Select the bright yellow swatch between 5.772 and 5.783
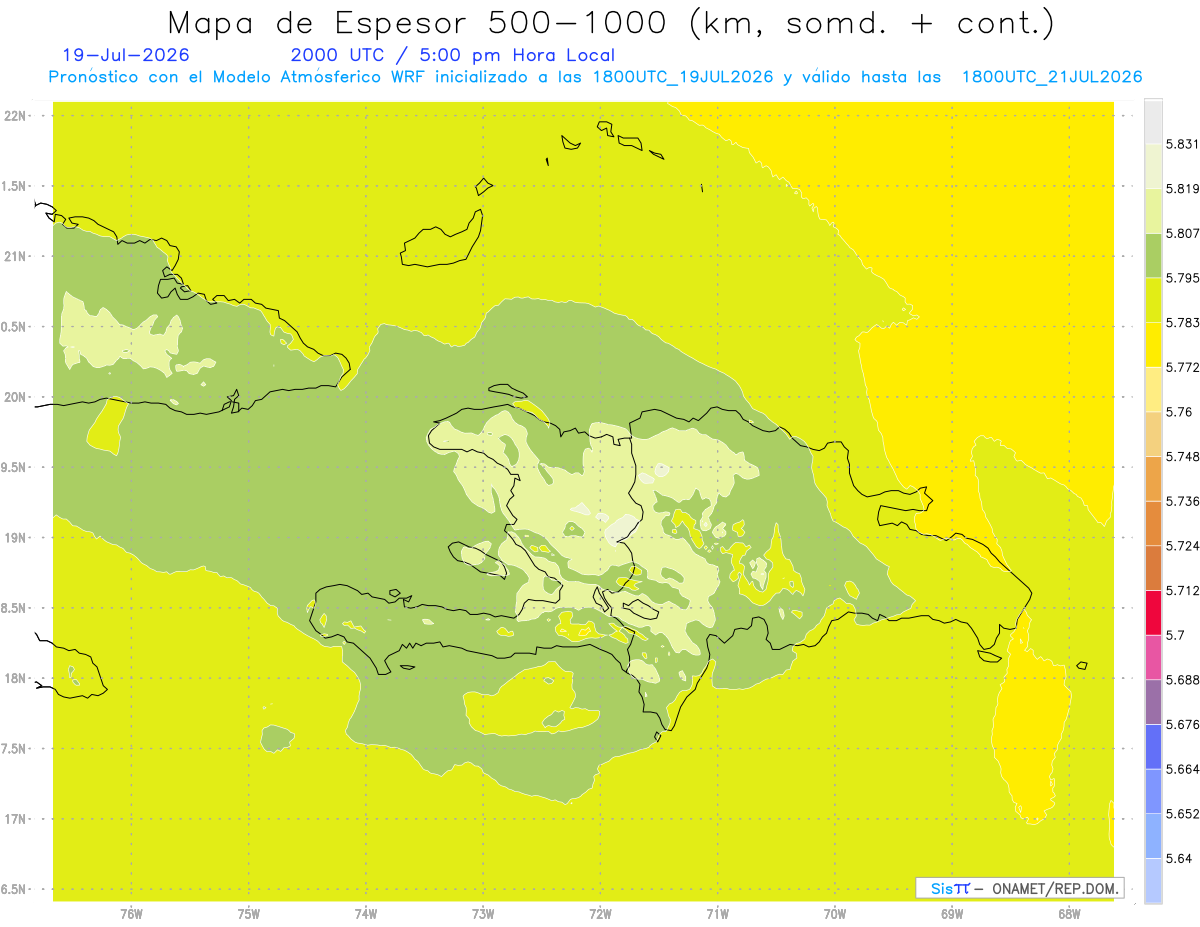Viewport: 1200px width, 927px height. click(x=1153, y=344)
